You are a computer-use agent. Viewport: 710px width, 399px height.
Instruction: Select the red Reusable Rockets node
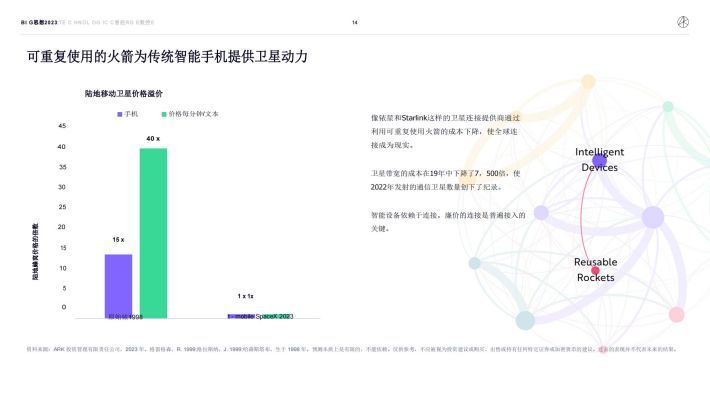pos(595,271)
